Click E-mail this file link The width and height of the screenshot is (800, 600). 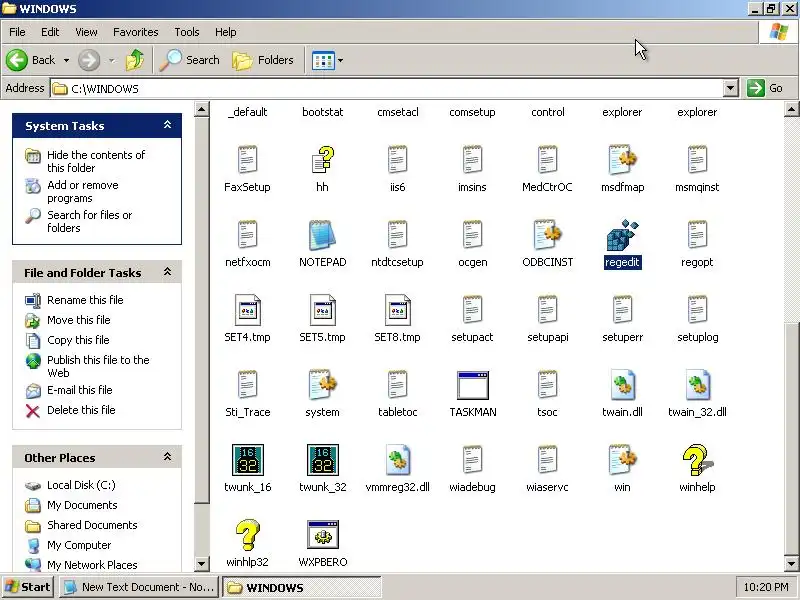coord(80,390)
